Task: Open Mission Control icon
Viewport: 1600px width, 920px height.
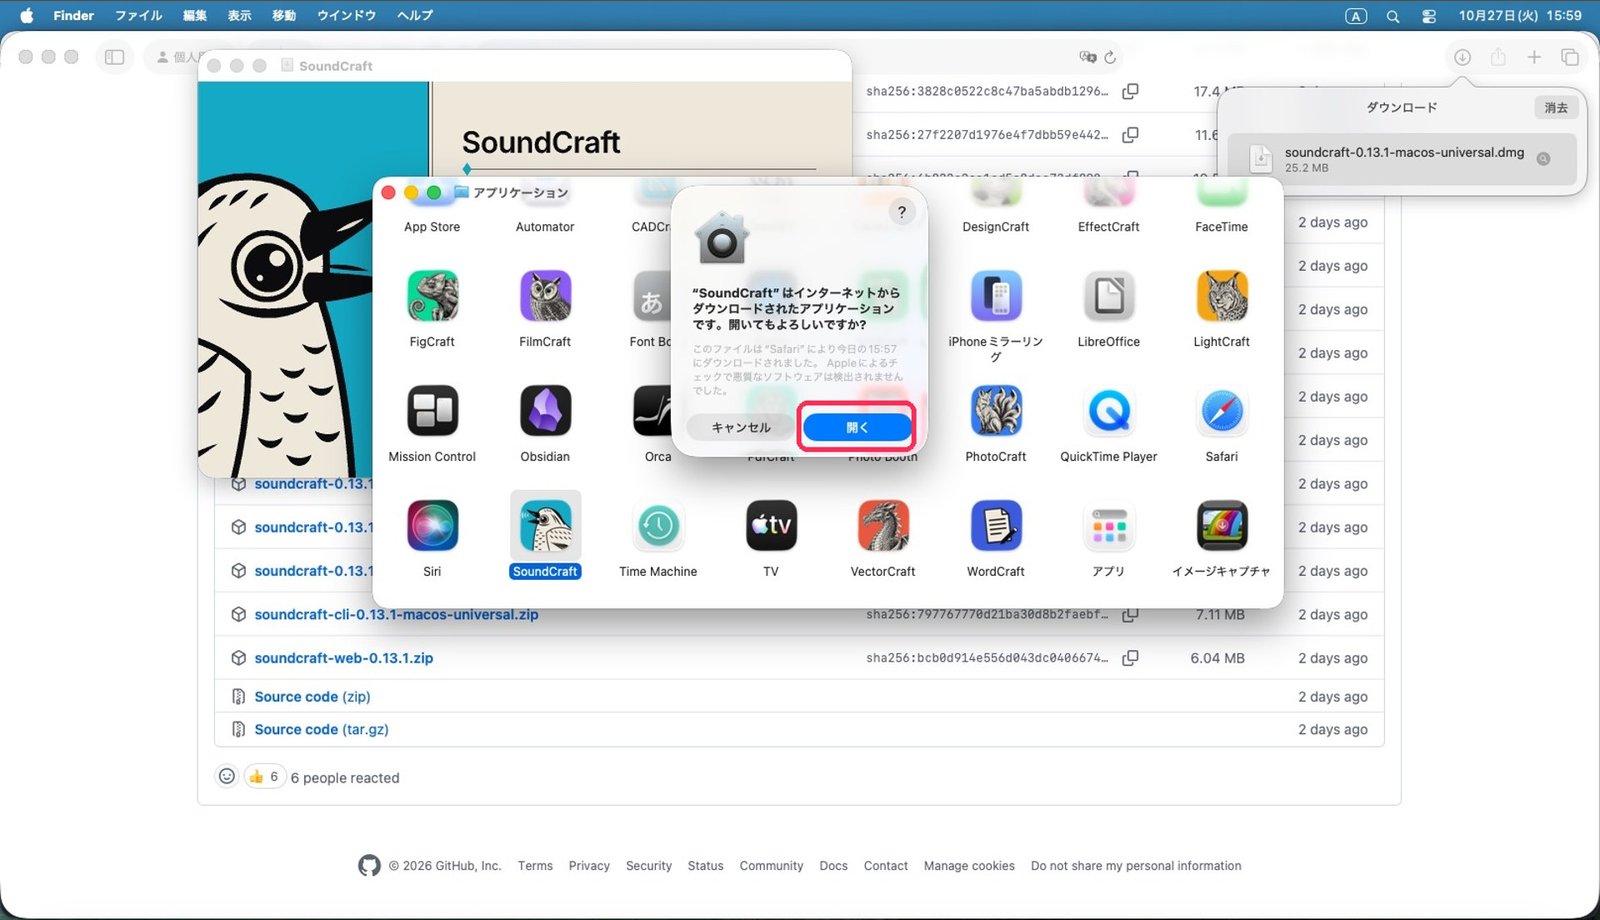Action: pyautogui.click(x=432, y=411)
